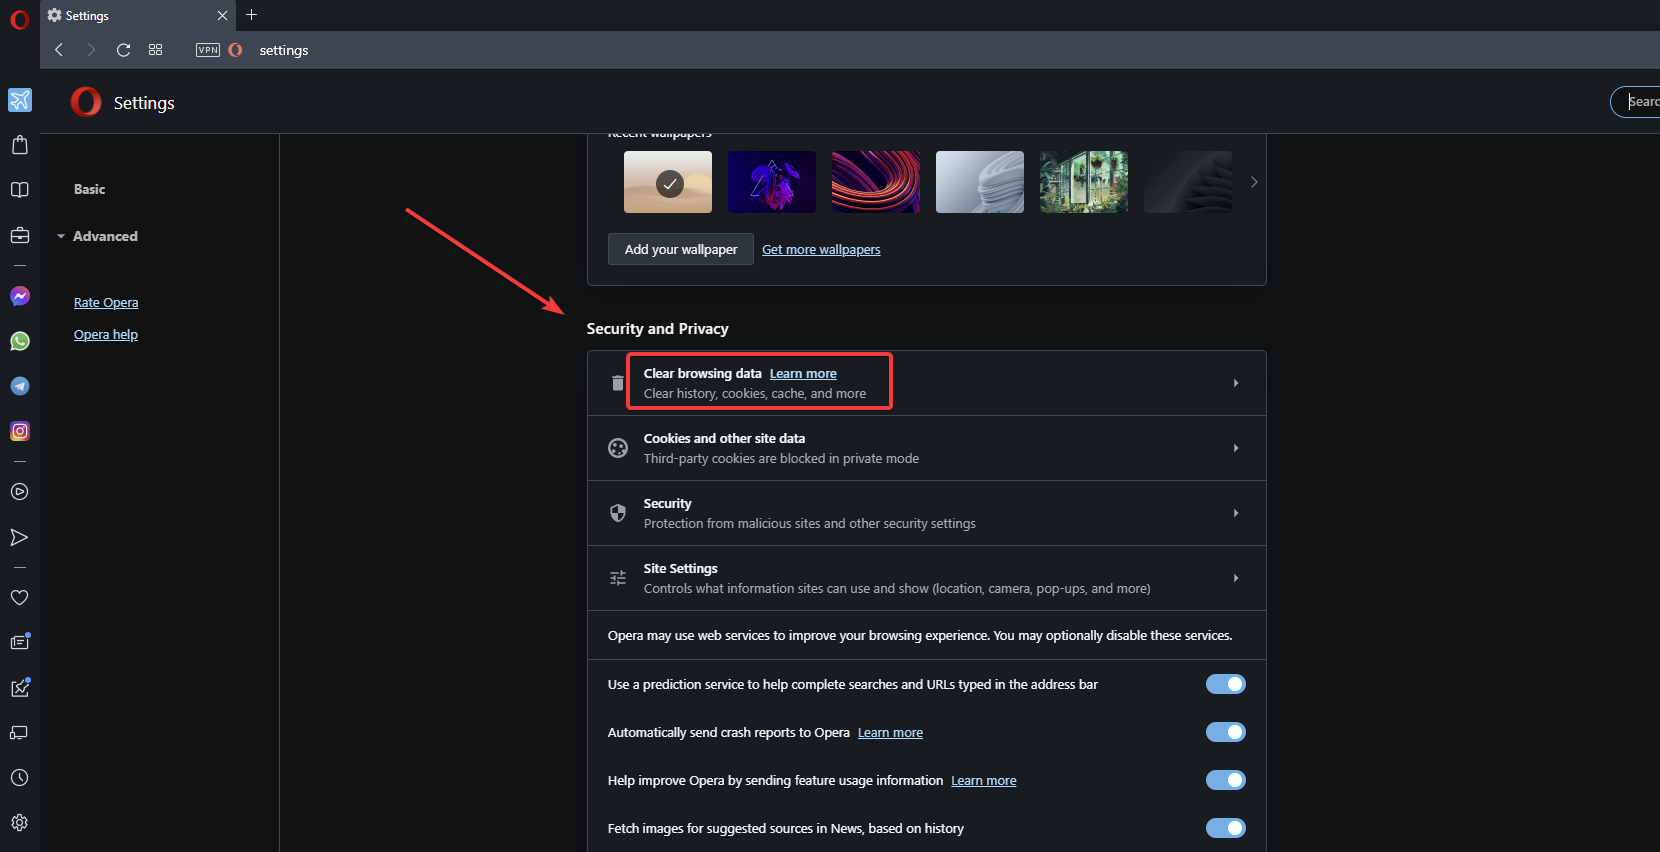Click the forward navigation arrow
This screenshot has width=1660, height=852.
91,50
